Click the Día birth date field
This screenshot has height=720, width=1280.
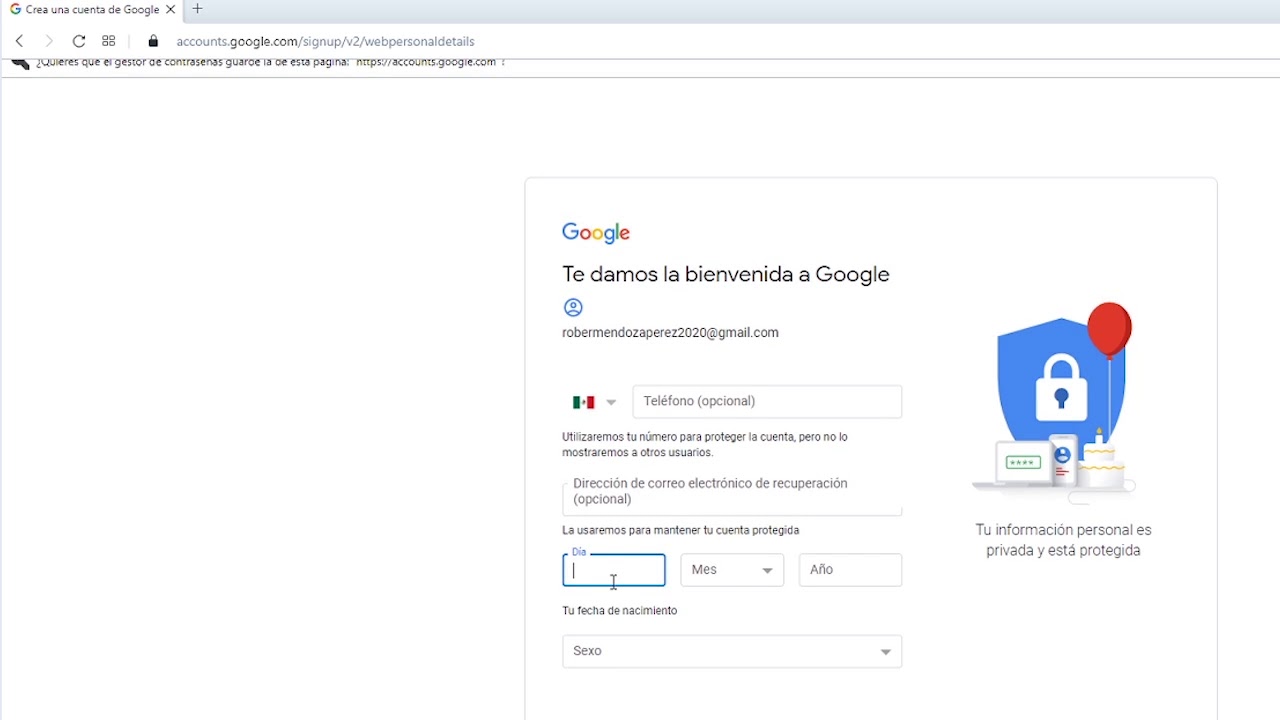click(x=614, y=570)
